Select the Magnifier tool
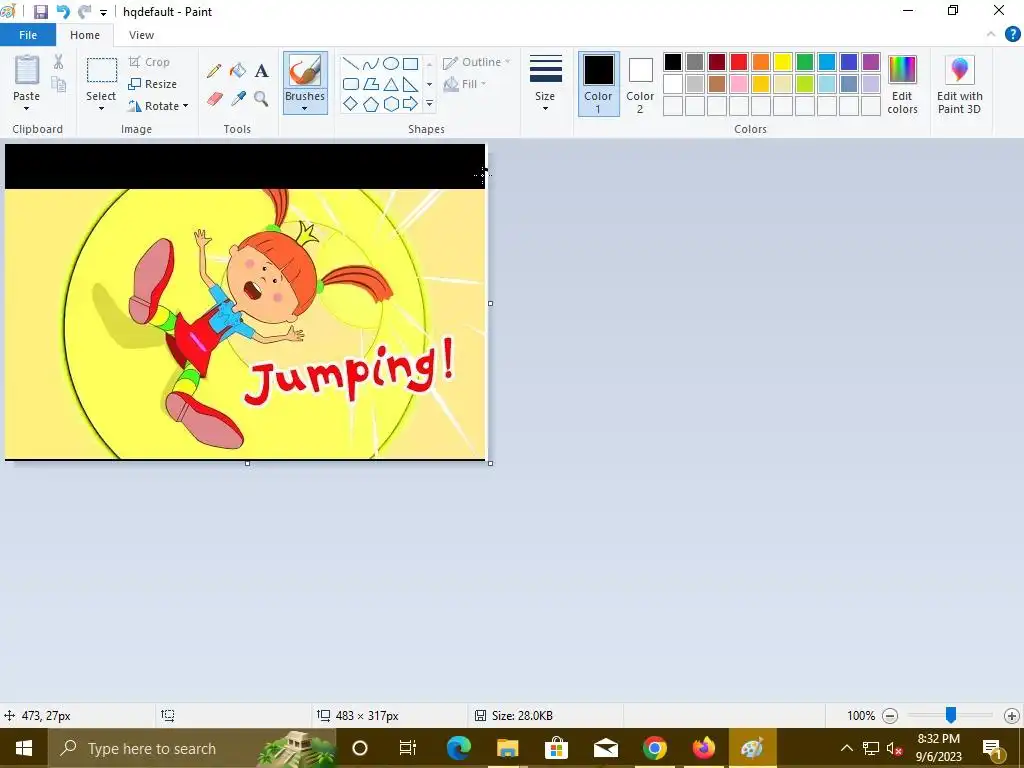The width and height of the screenshot is (1024, 768). tap(261, 99)
